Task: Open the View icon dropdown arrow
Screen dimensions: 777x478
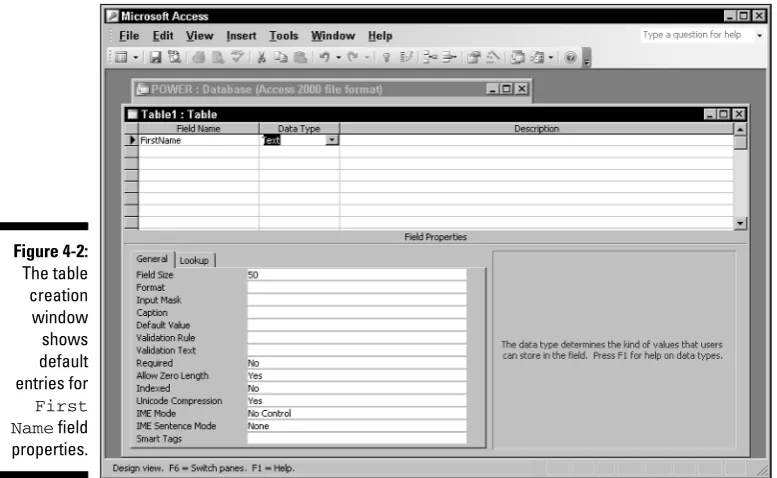Action: (x=135, y=57)
